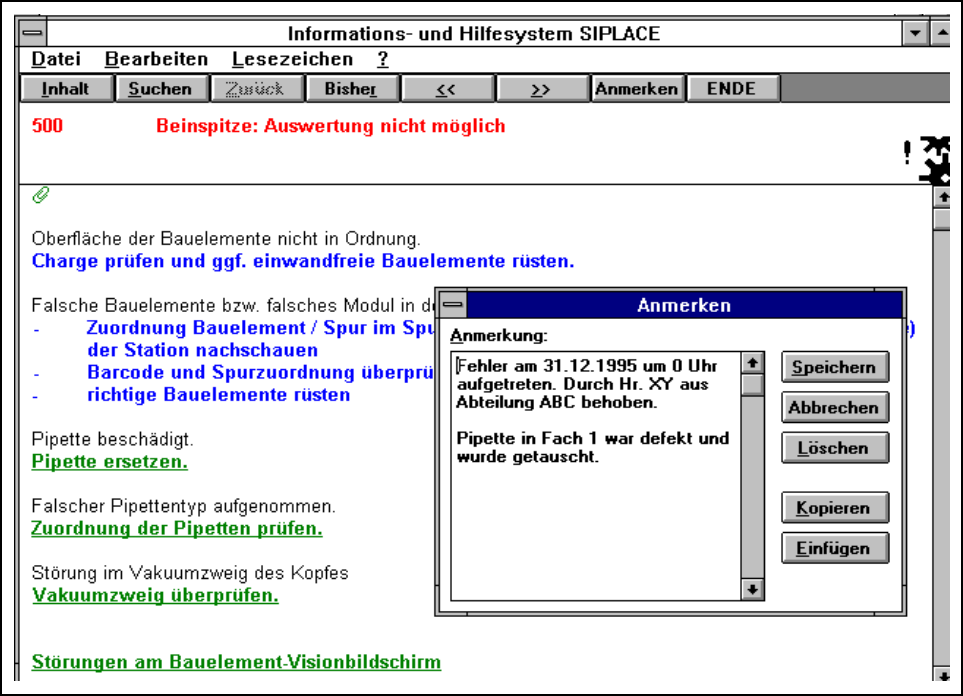This screenshot has width=963, height=696.
Task: Click the text richtige Bauelemente rüsten
Action: coord(219,394)
